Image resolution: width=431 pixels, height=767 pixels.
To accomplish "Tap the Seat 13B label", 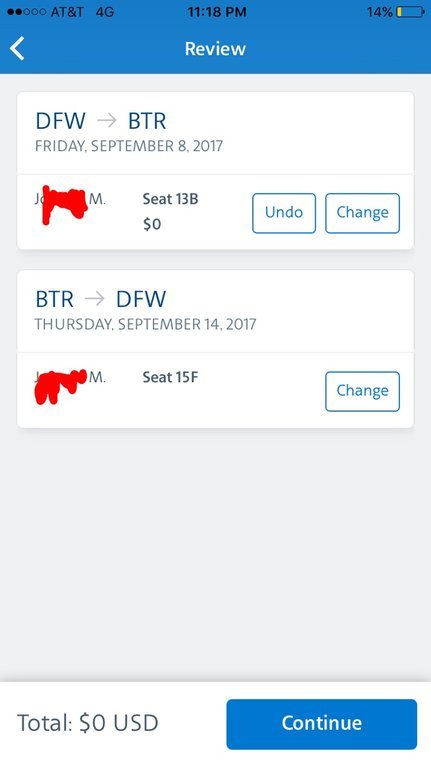I will 170,199.
